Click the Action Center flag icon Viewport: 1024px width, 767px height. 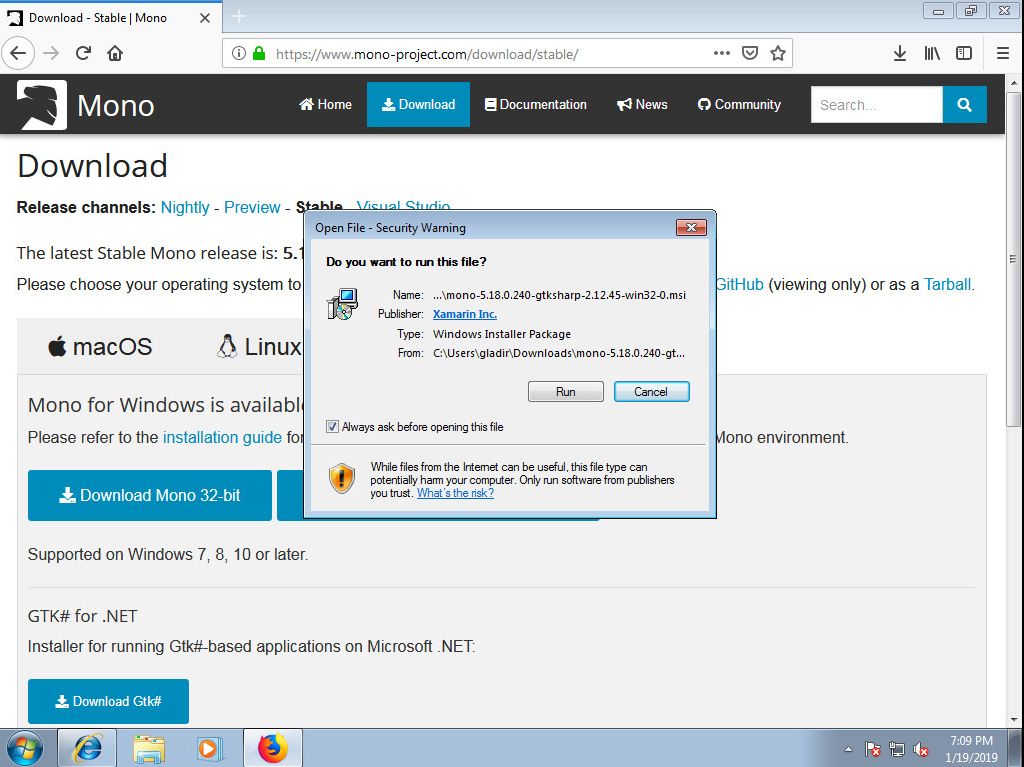point(872,749)
